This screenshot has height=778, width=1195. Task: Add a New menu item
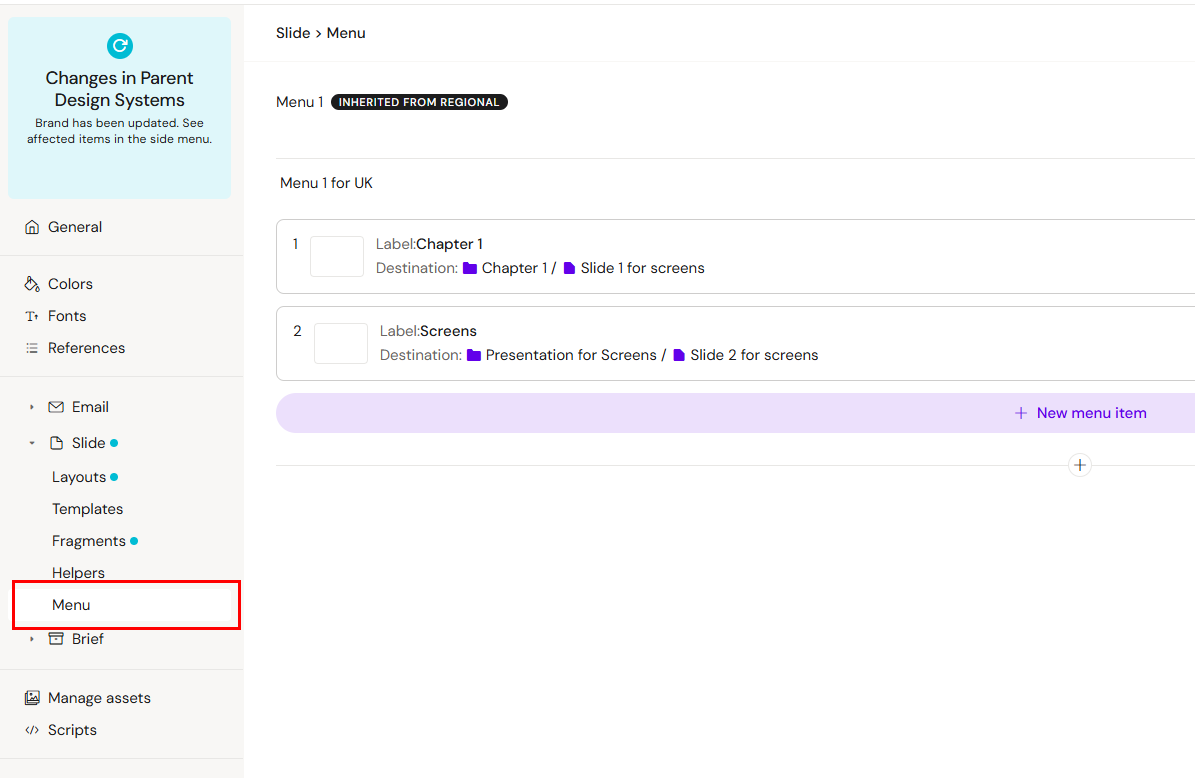pyautogui.click(x=1080, y=413)
